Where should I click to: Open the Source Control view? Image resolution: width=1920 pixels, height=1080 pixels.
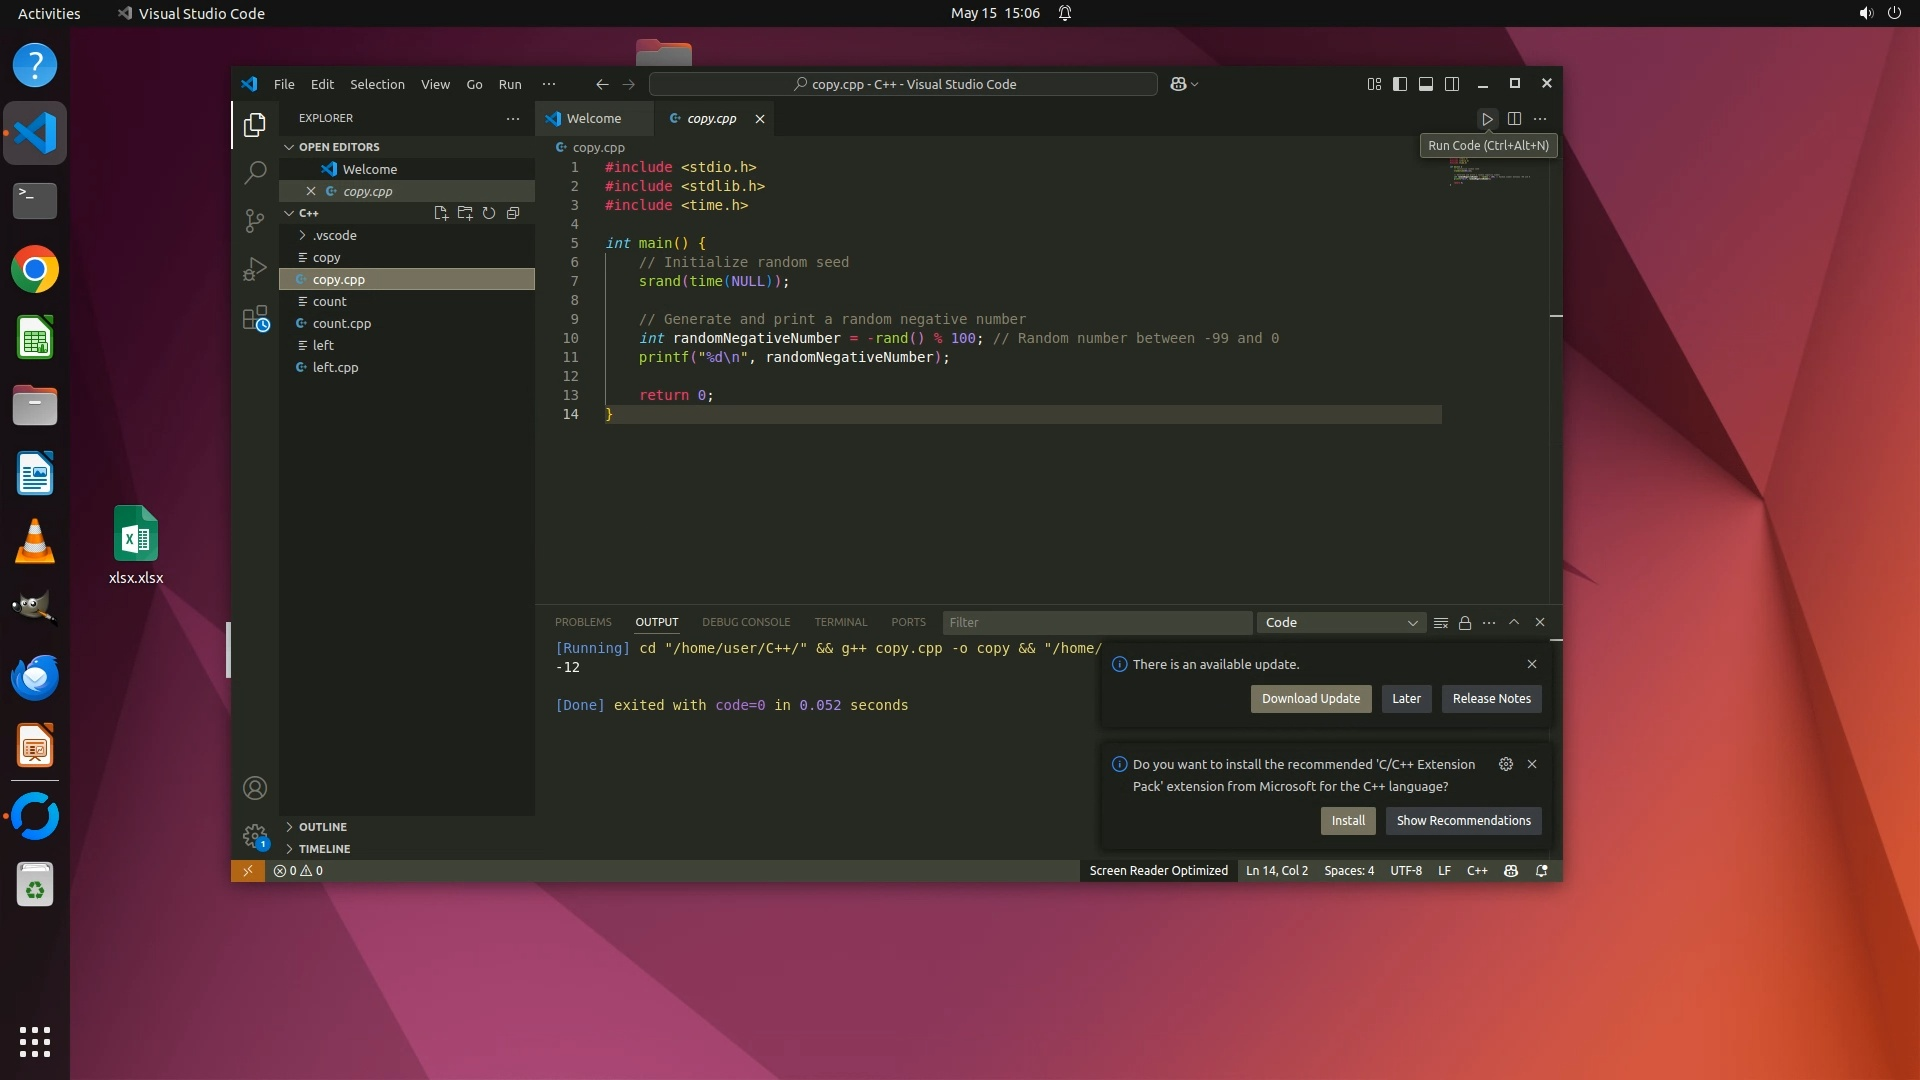click(255, 220)
